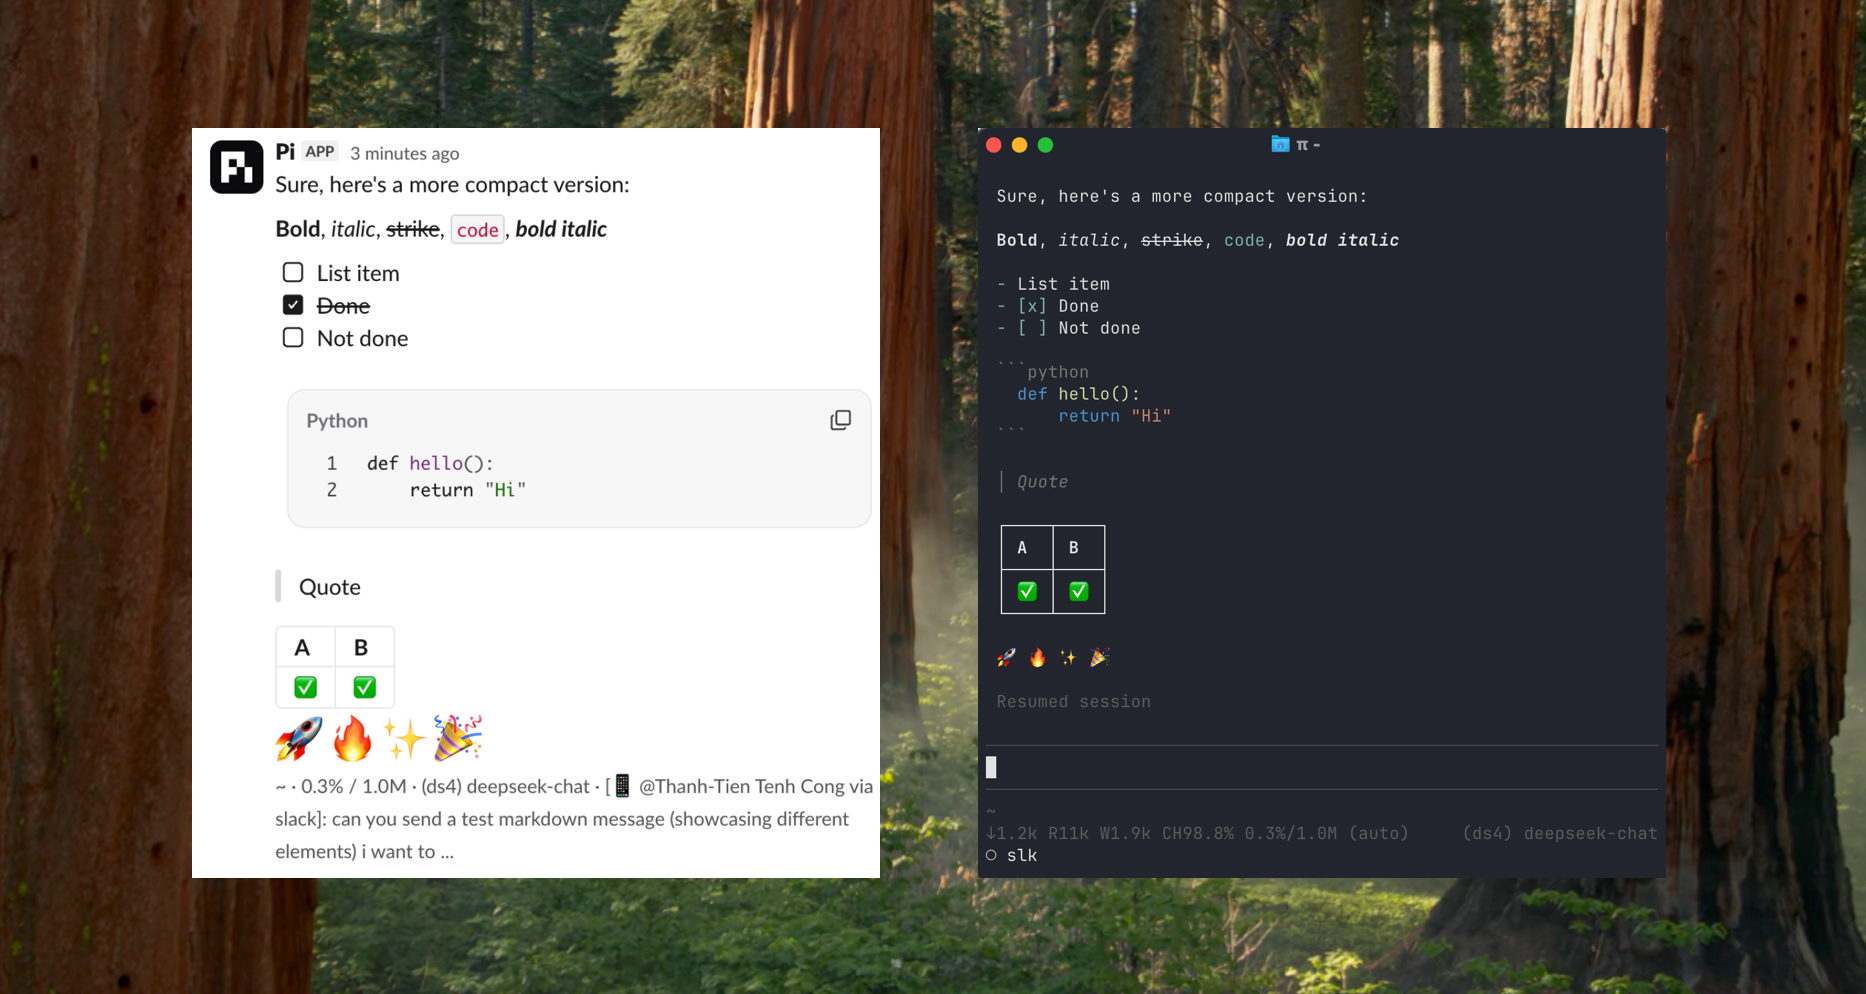Click the Pi app avatar icon

(x=236, y=167)
